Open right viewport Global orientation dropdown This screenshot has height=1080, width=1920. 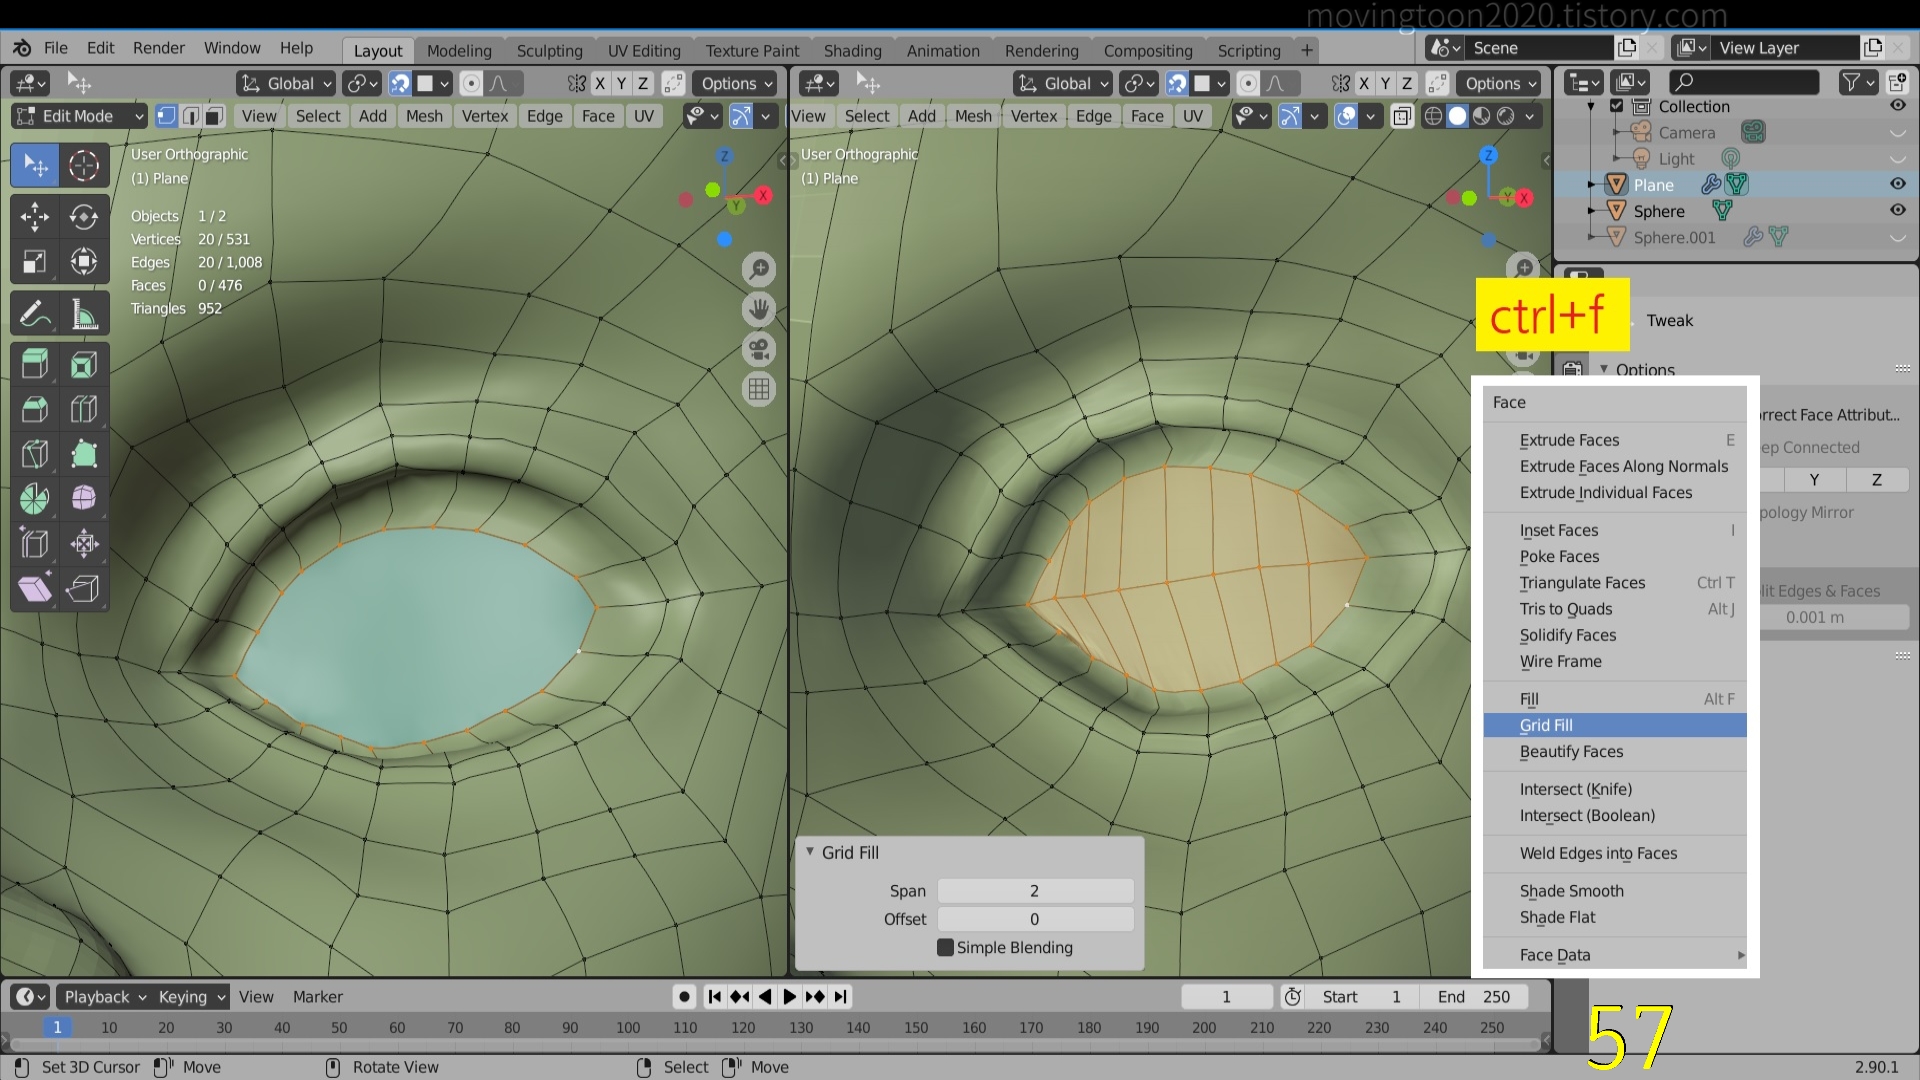click(1063, 84)
